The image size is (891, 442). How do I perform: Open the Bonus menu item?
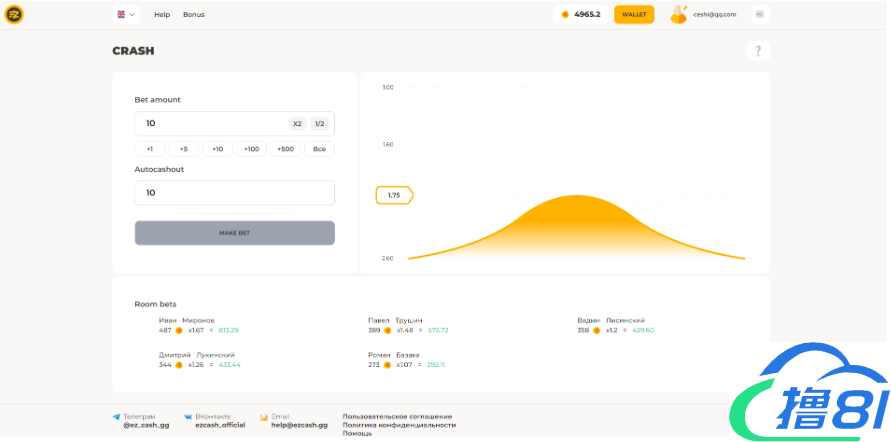pos(193,14)
